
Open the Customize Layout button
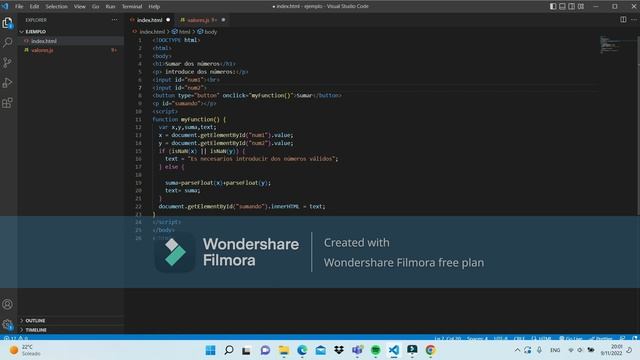pyautogui.click(x=581, y=6)
